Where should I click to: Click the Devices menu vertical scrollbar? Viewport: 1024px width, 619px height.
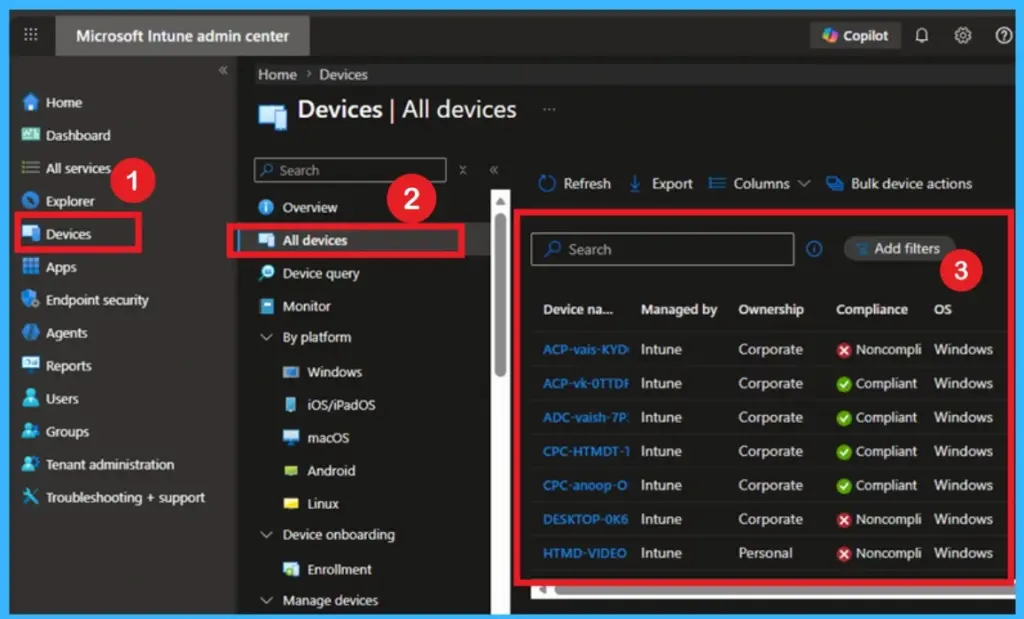(500, 300)
